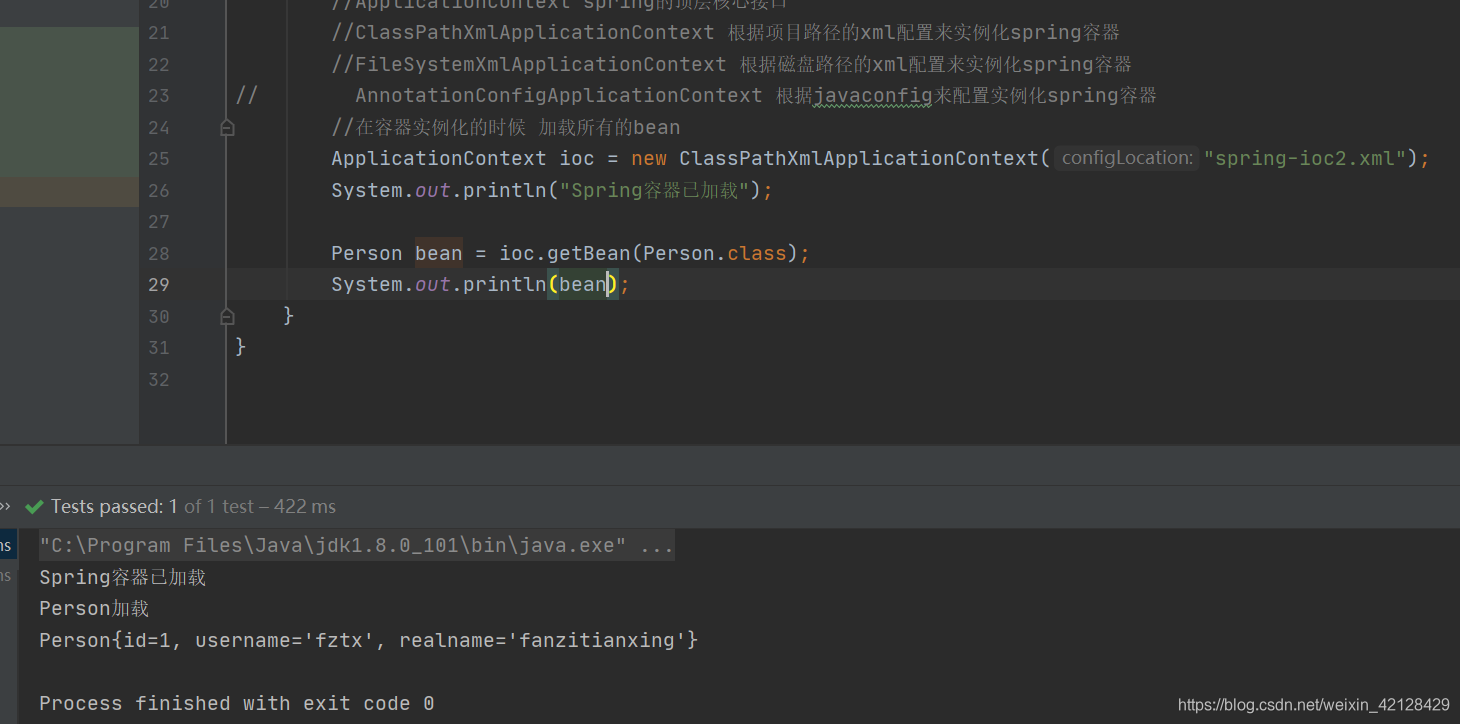This screenshot has width=1460, height=724.
Task: Select the highlighted bean variable on line 28
Action: click(438, 253)
